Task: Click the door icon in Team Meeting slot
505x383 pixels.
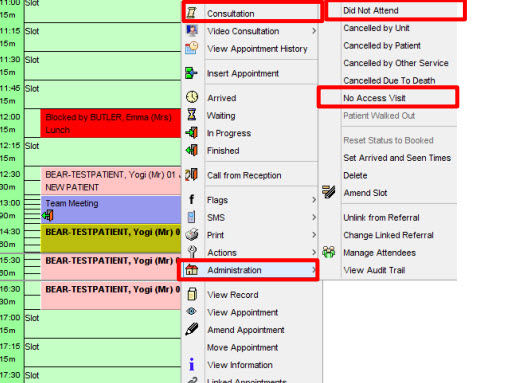Action: click(x=48, y=216)
